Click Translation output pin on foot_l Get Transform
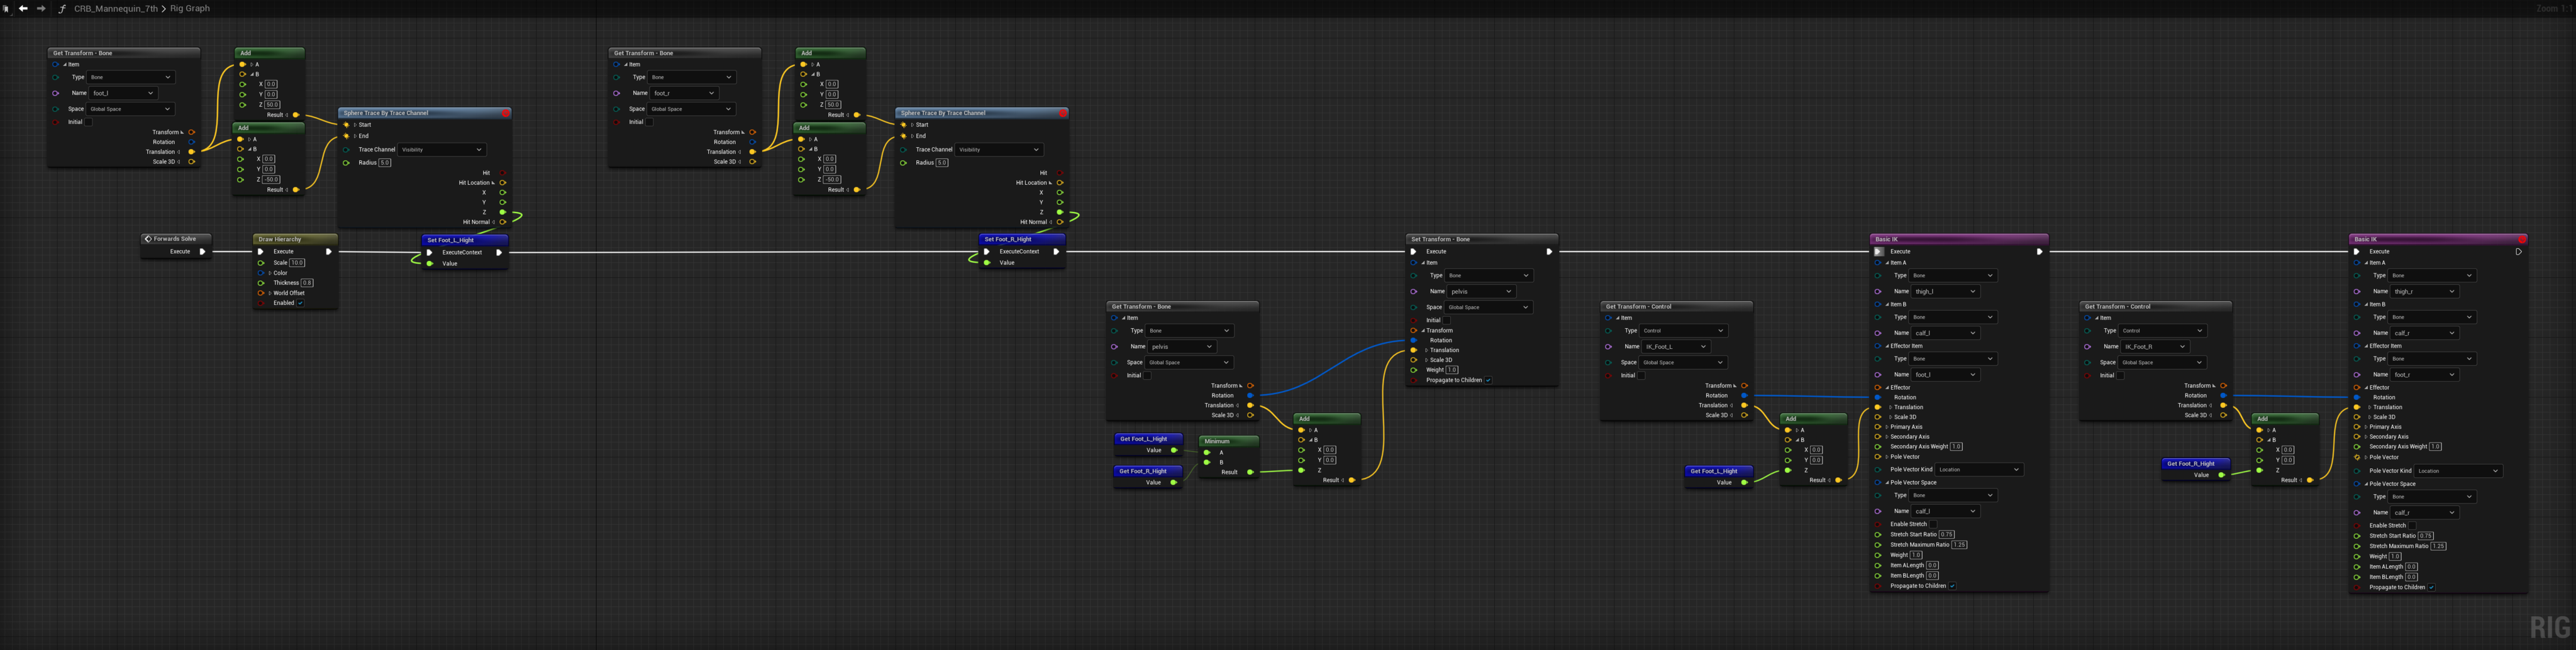This screenshot has width=2576, height=650. coord(192,152)
